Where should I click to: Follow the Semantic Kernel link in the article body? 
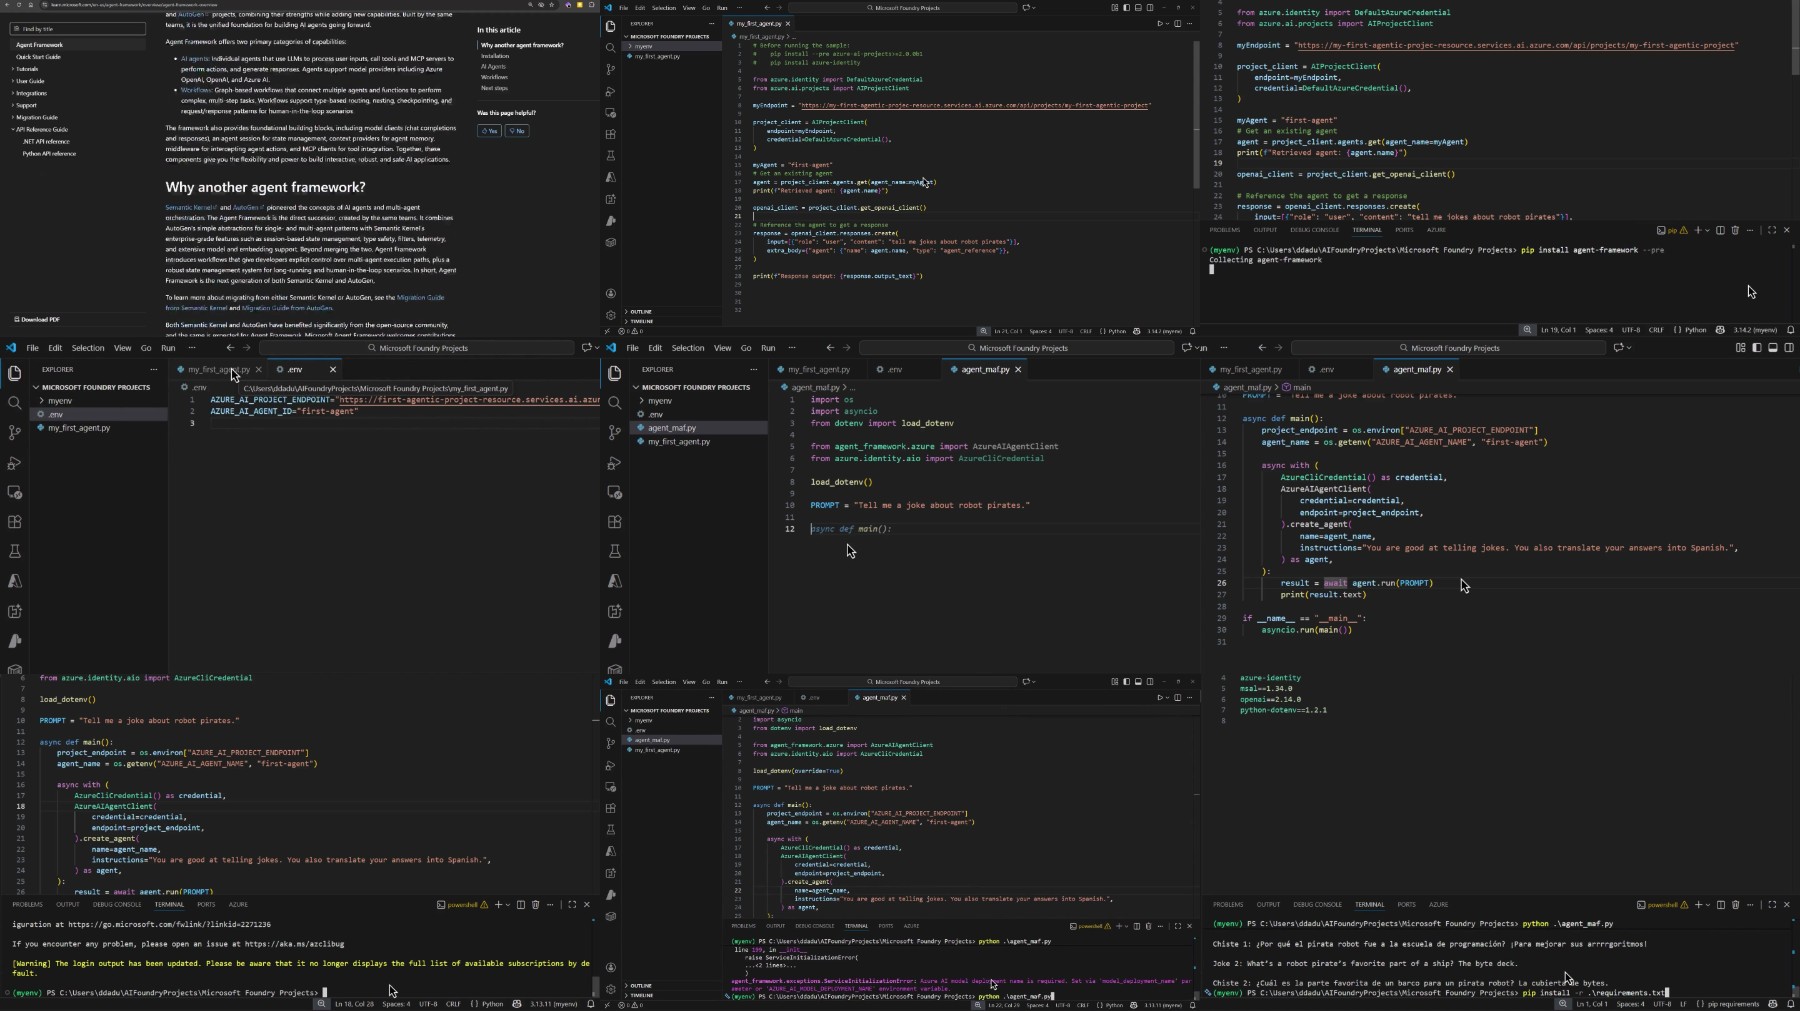[189, 207]
